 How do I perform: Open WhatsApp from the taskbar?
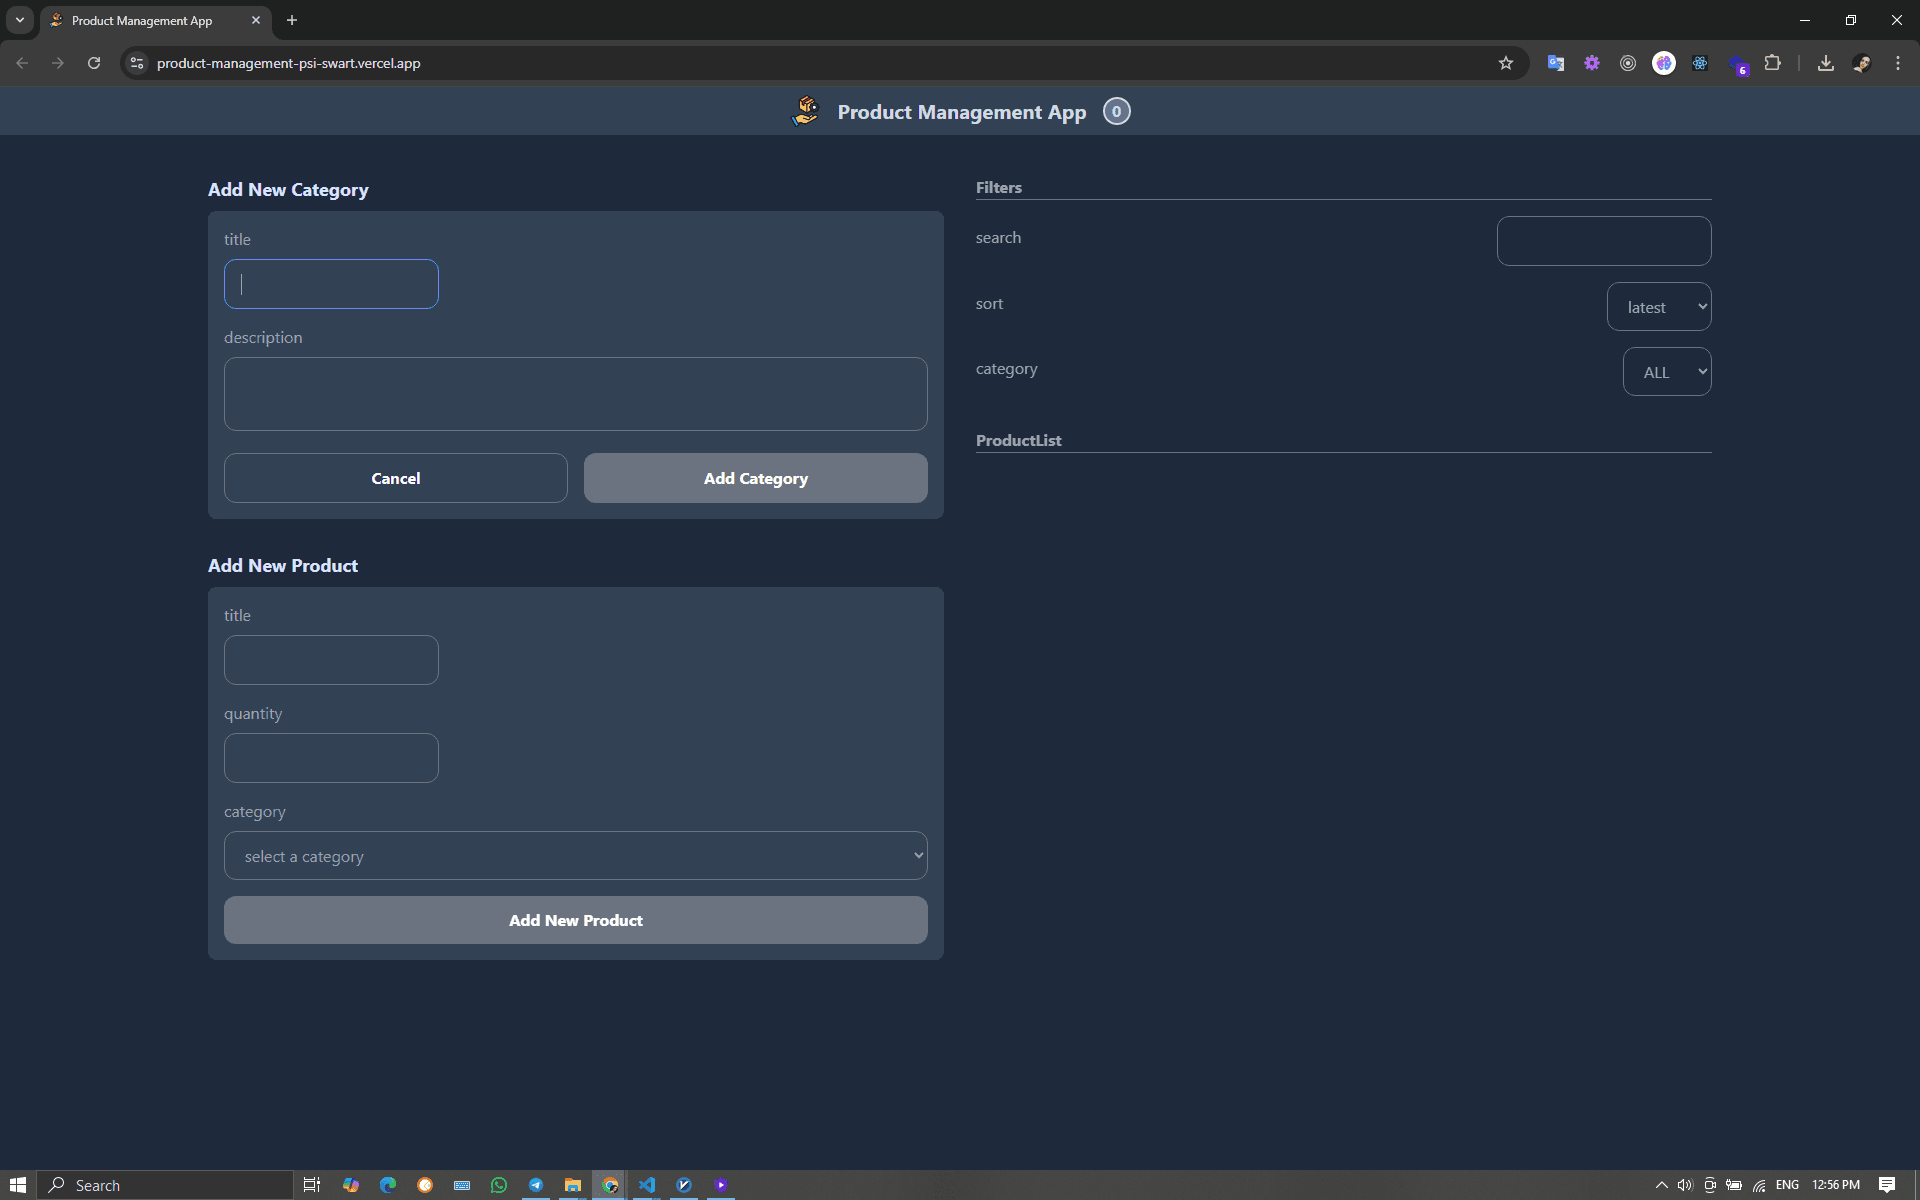[499, 1185]
